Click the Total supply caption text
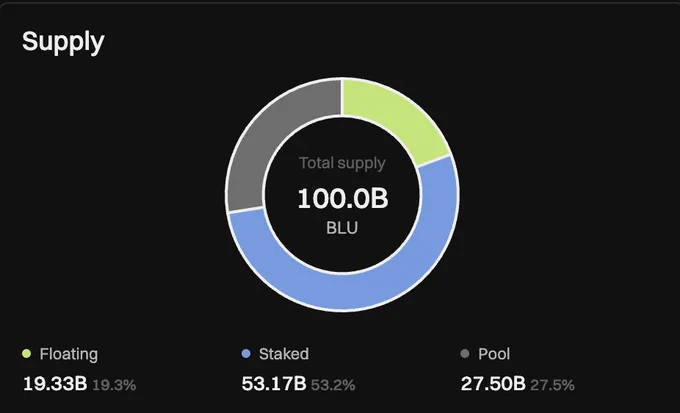 (342, 164)
